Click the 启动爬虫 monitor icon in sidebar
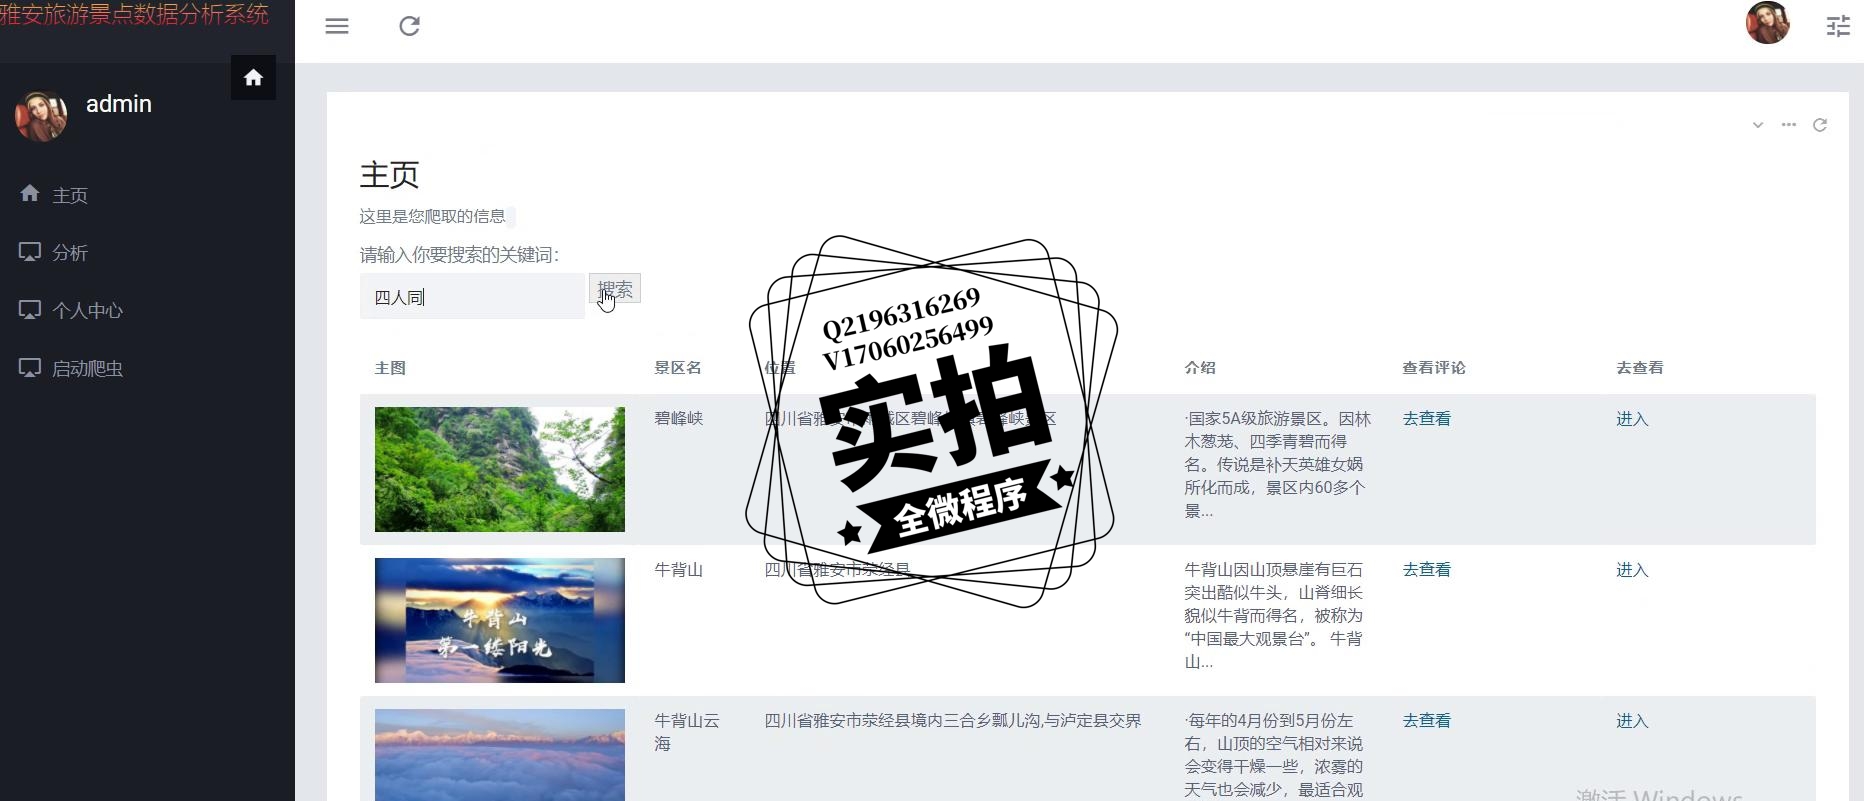Viewport: 1864px width, 801px height. [30, 367]
